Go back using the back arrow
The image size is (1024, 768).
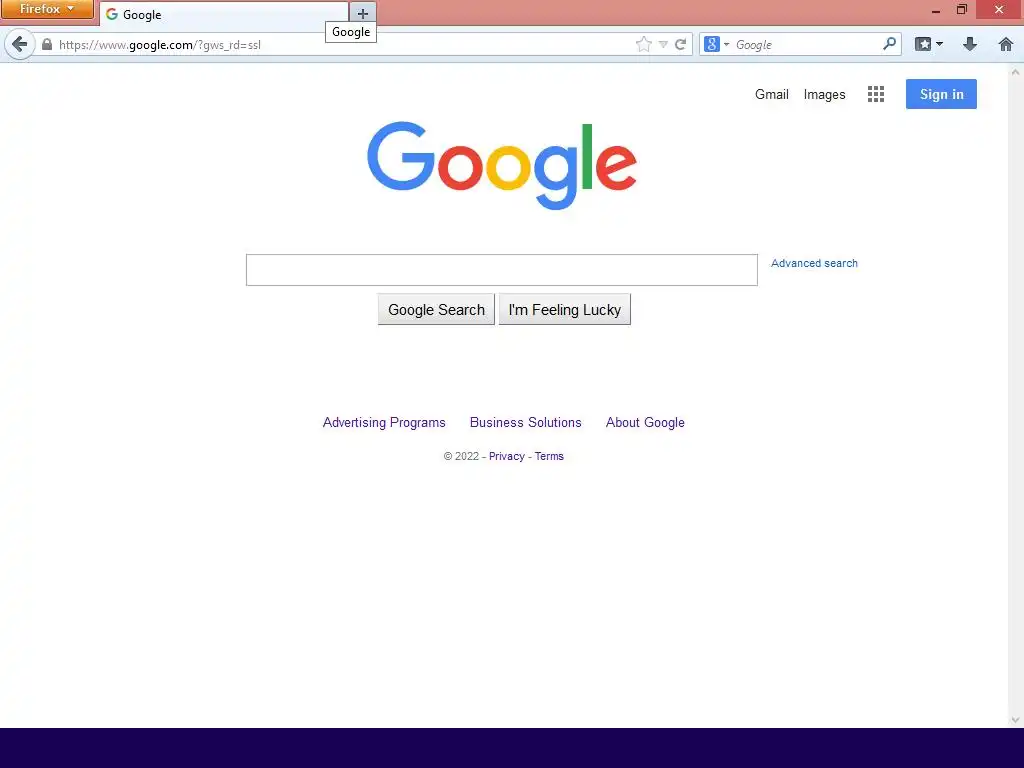click(x=20, y=44)
